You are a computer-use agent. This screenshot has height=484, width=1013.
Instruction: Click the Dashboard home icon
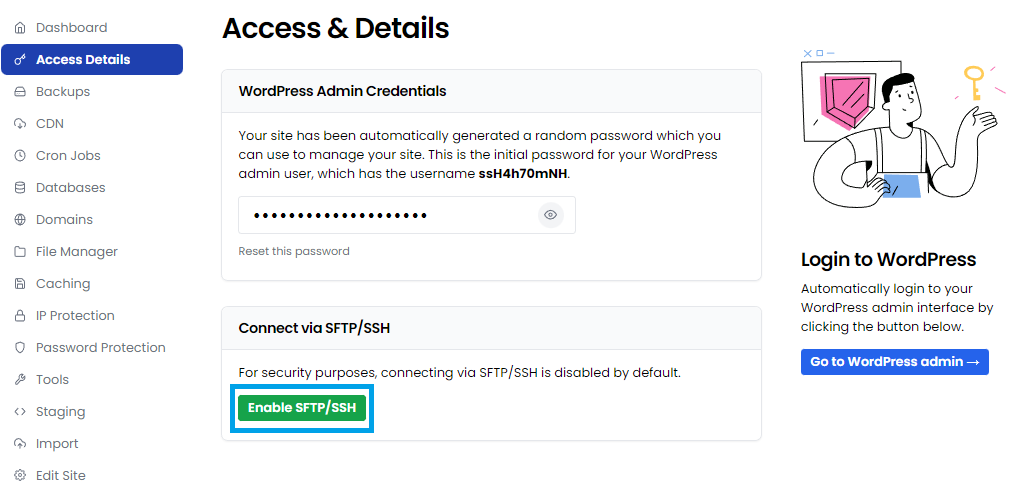[x=20, y=28]
